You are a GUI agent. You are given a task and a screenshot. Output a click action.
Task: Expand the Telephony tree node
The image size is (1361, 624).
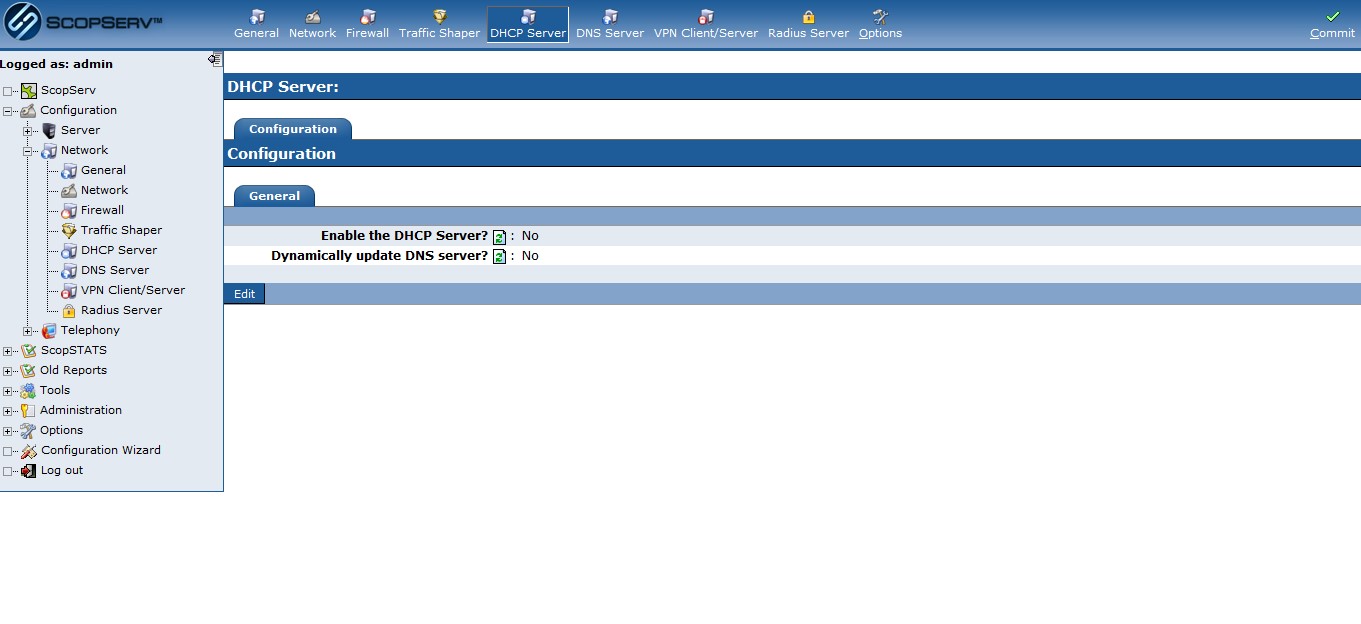click(x=28, y=331)
